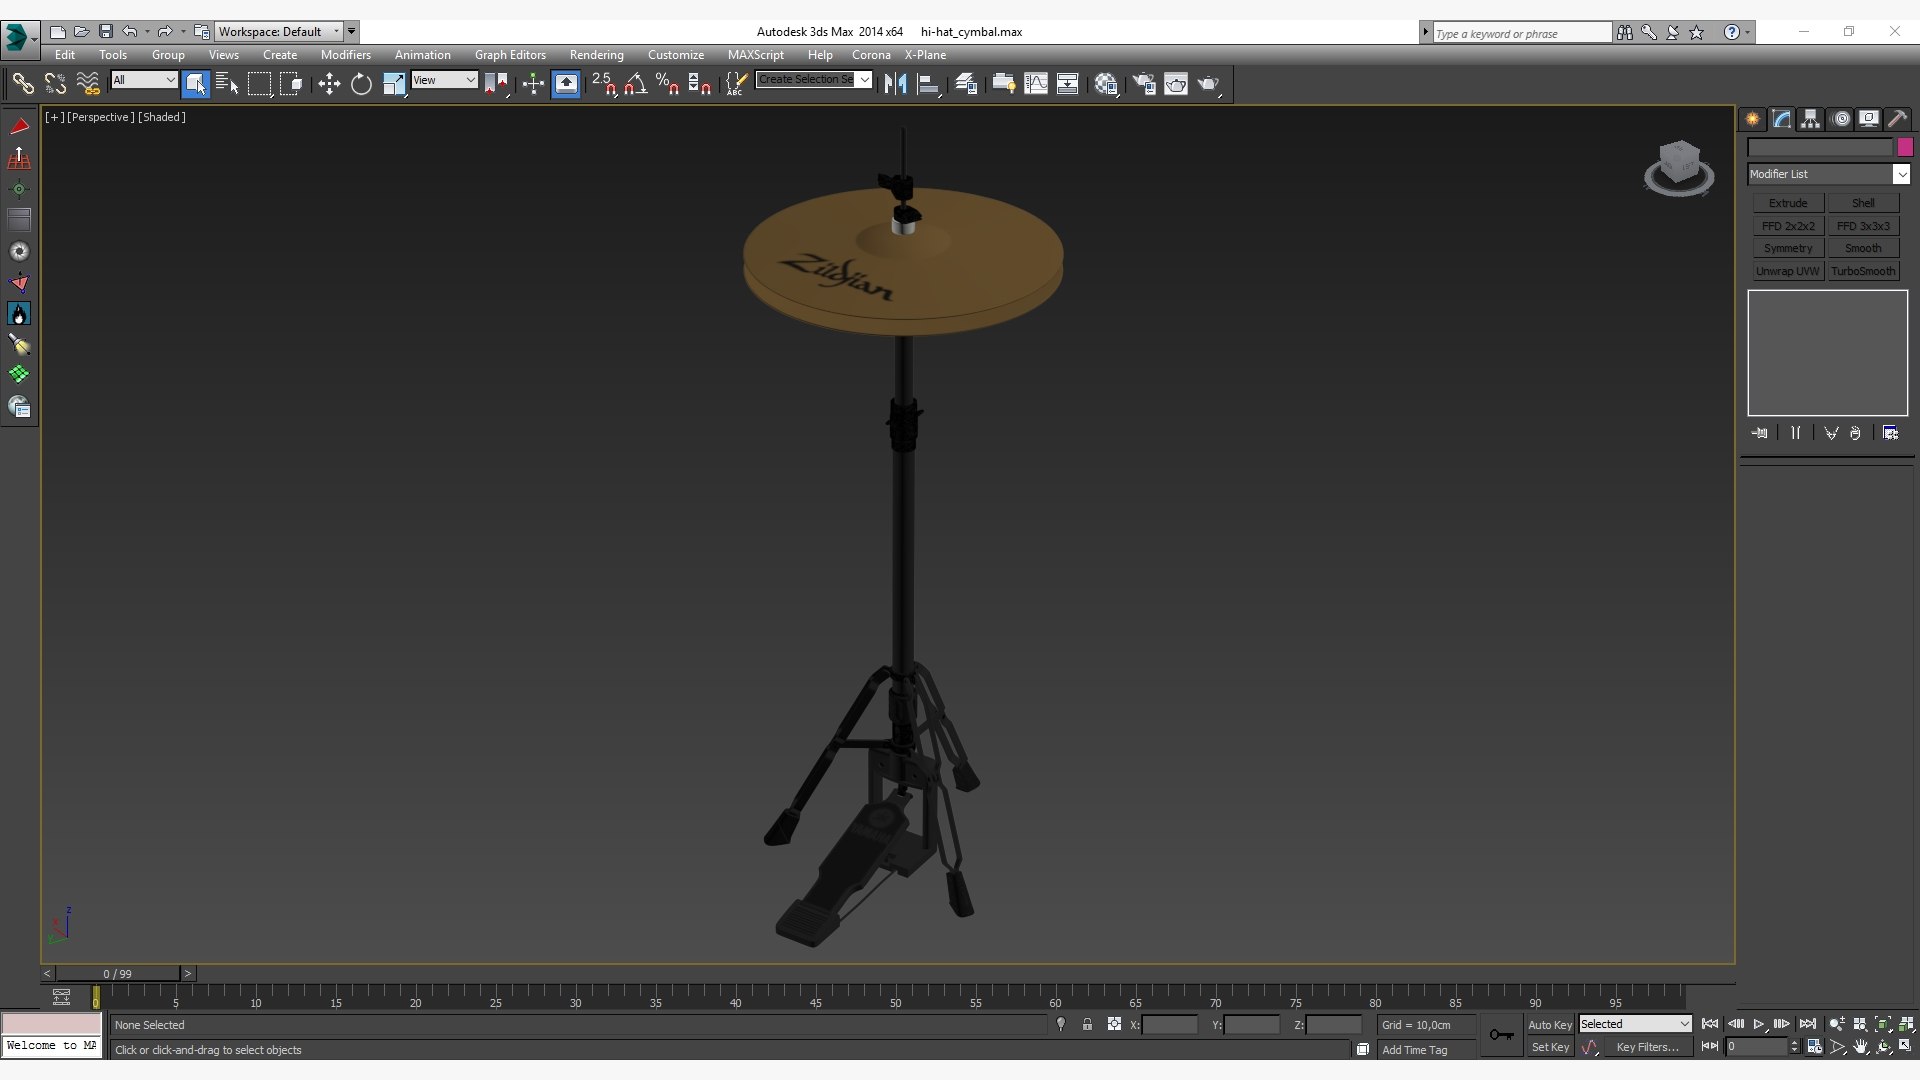
Task: Click Select and Link chain icon
Action: pos(23,84)
